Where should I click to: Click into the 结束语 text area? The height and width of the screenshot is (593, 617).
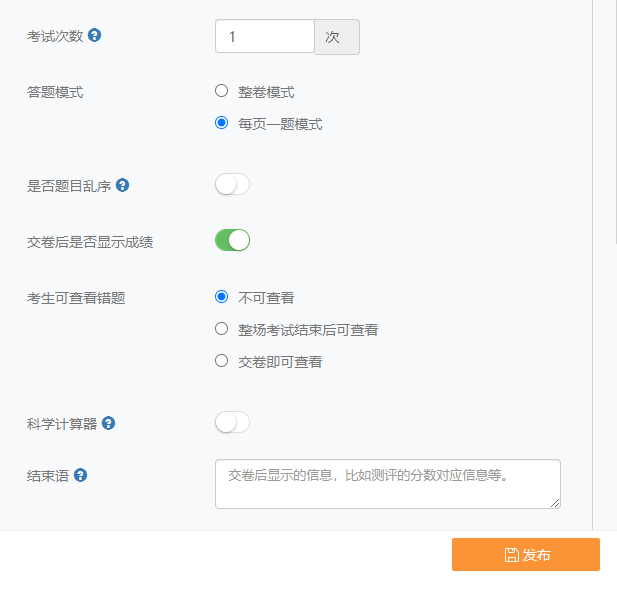coord(388,484)
